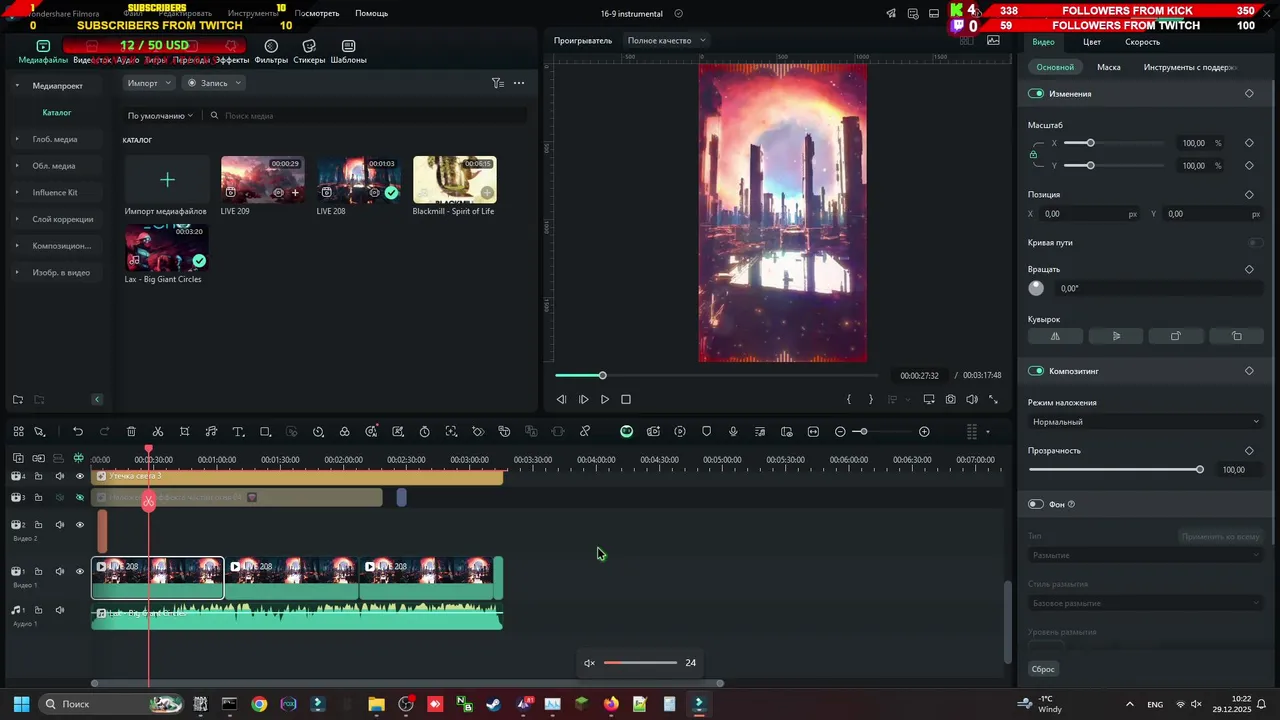Toggle the Кривая пути switch

pos(1255,243)
